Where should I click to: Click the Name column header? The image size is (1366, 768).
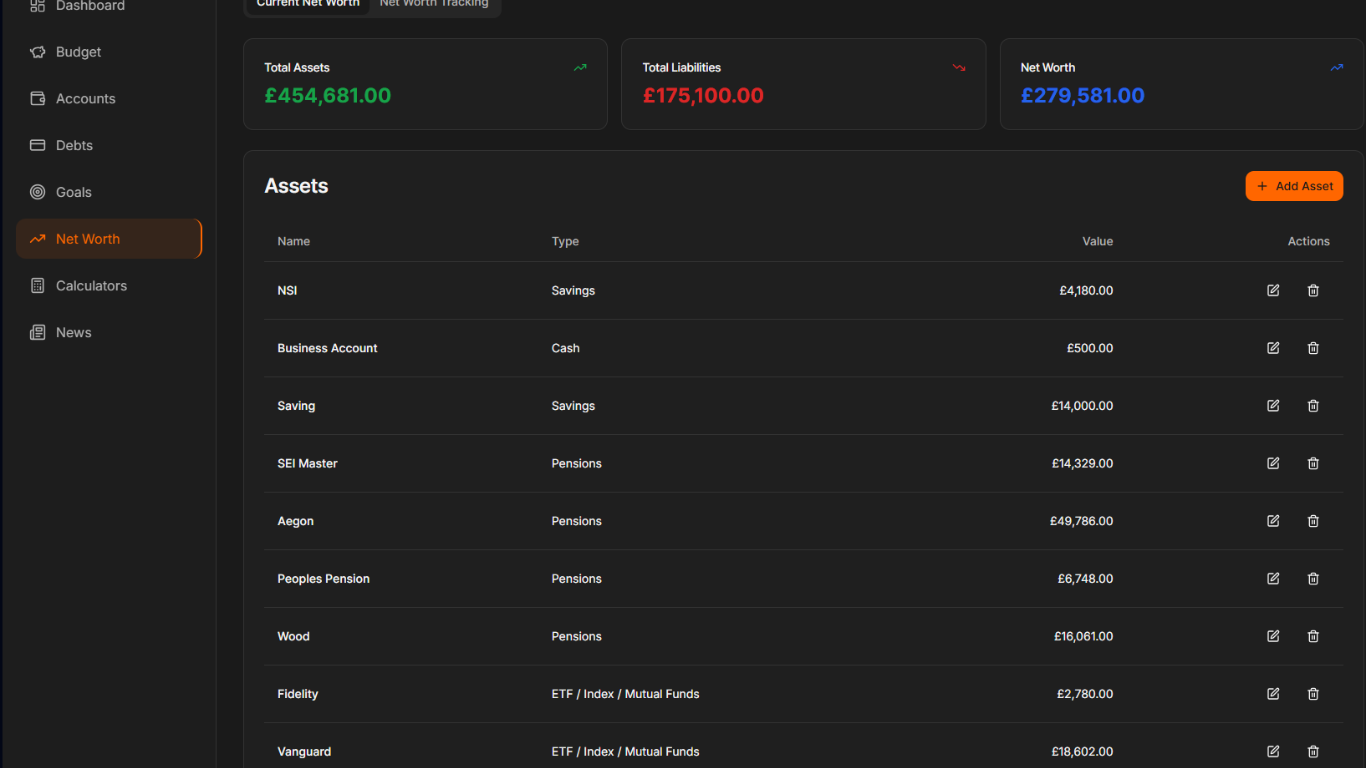(293, 241)
